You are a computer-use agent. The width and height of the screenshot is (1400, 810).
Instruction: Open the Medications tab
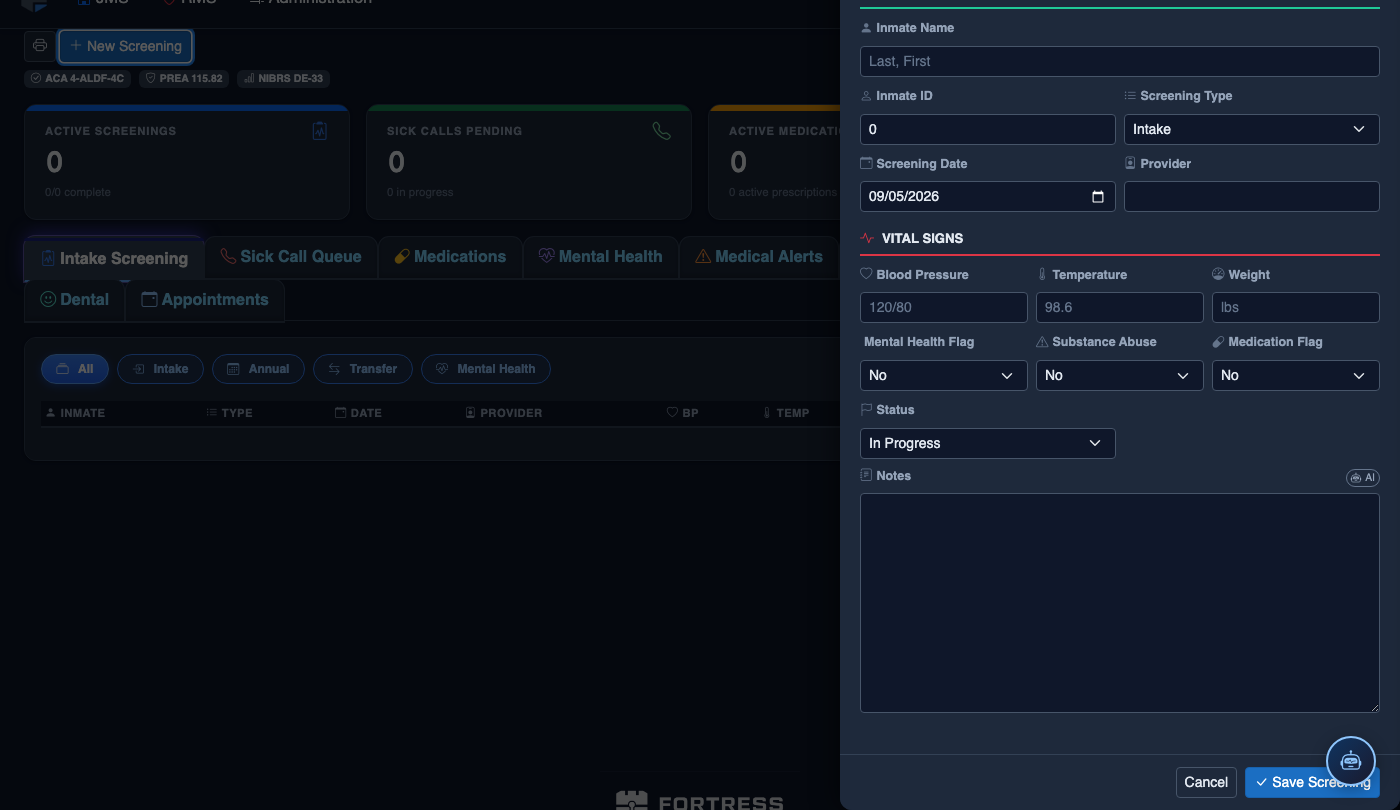click(450, 257)
